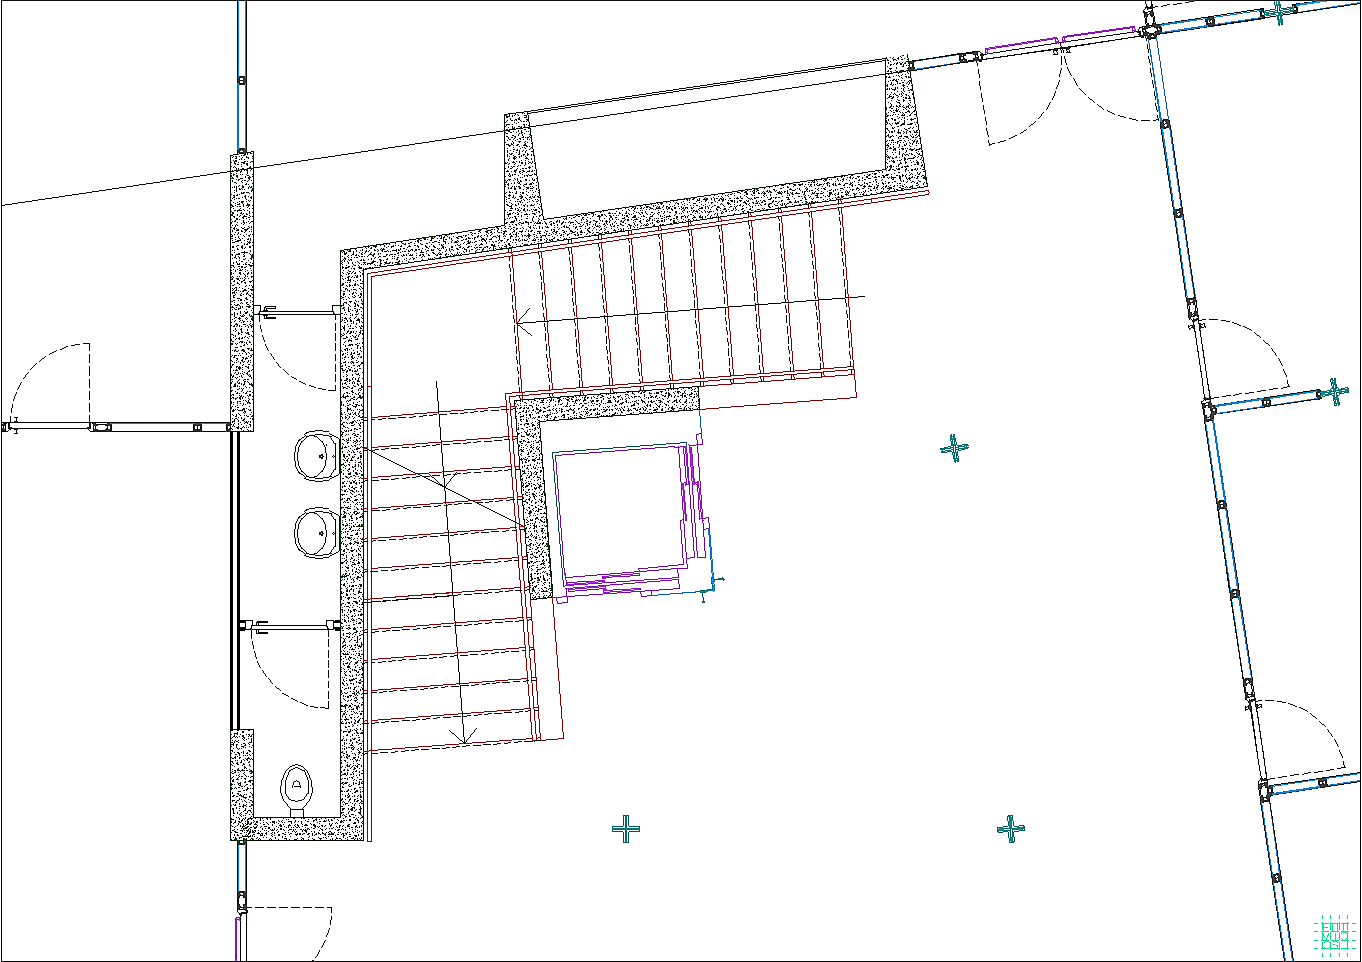This screenshot has height=962, width=1362.
Task: Pick the green dashed grid stamp
Action: pyautogui.click(x=1332, y=934)
